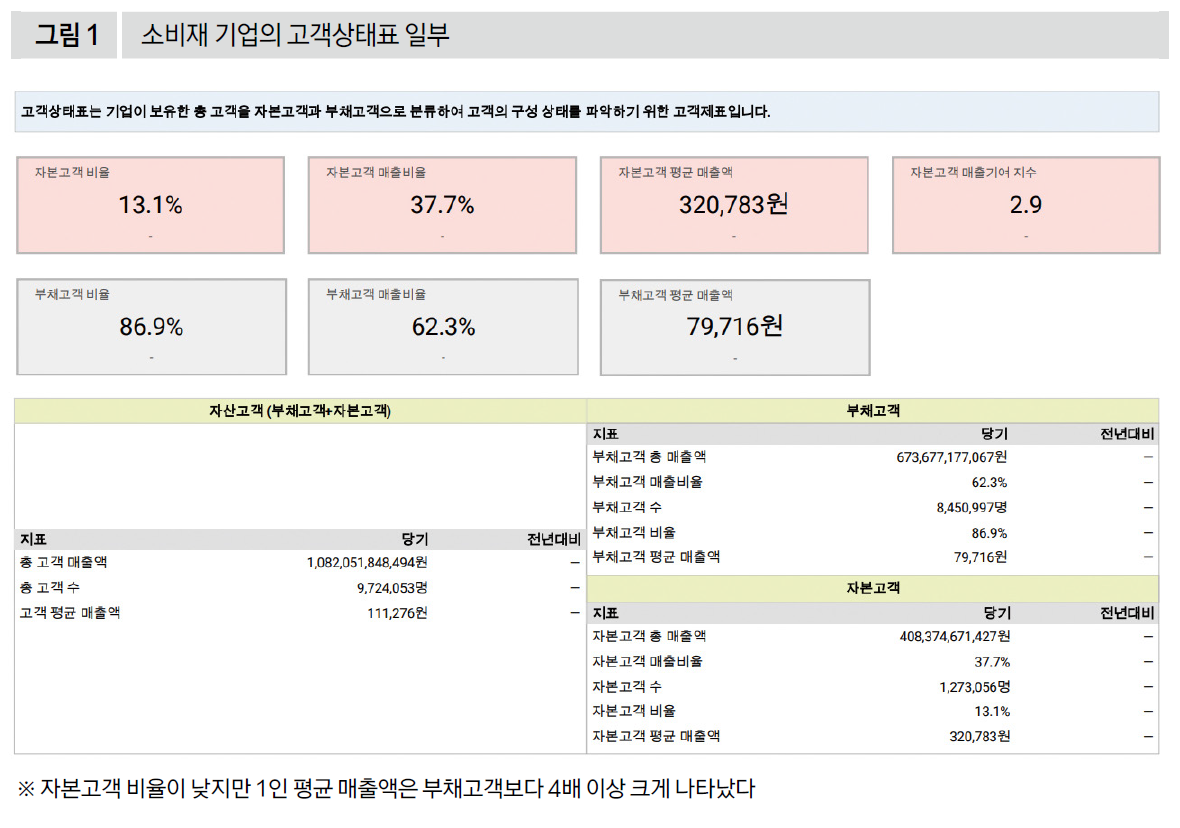Screen dimensions: 1180x828
Task: Click the 고객상태표 description banner text
Action: pos(395,111)
